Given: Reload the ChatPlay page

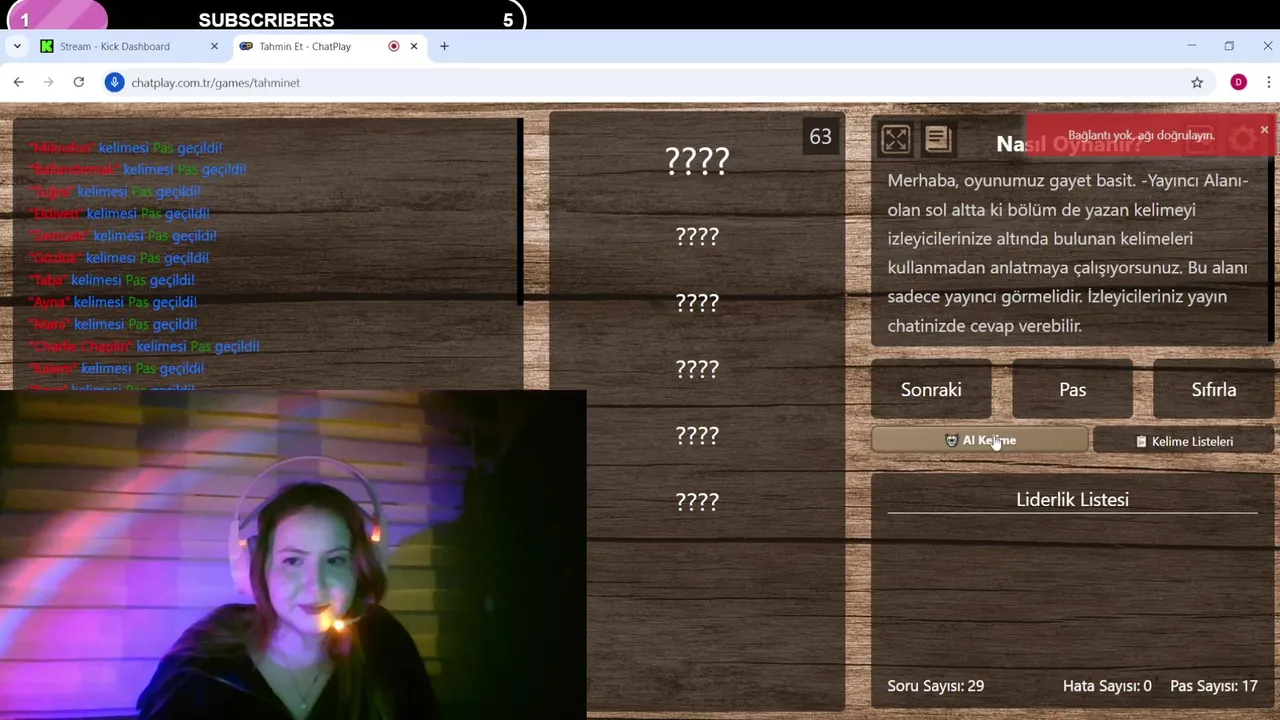Looking at the screenshot, I should (x=79, y=82).
